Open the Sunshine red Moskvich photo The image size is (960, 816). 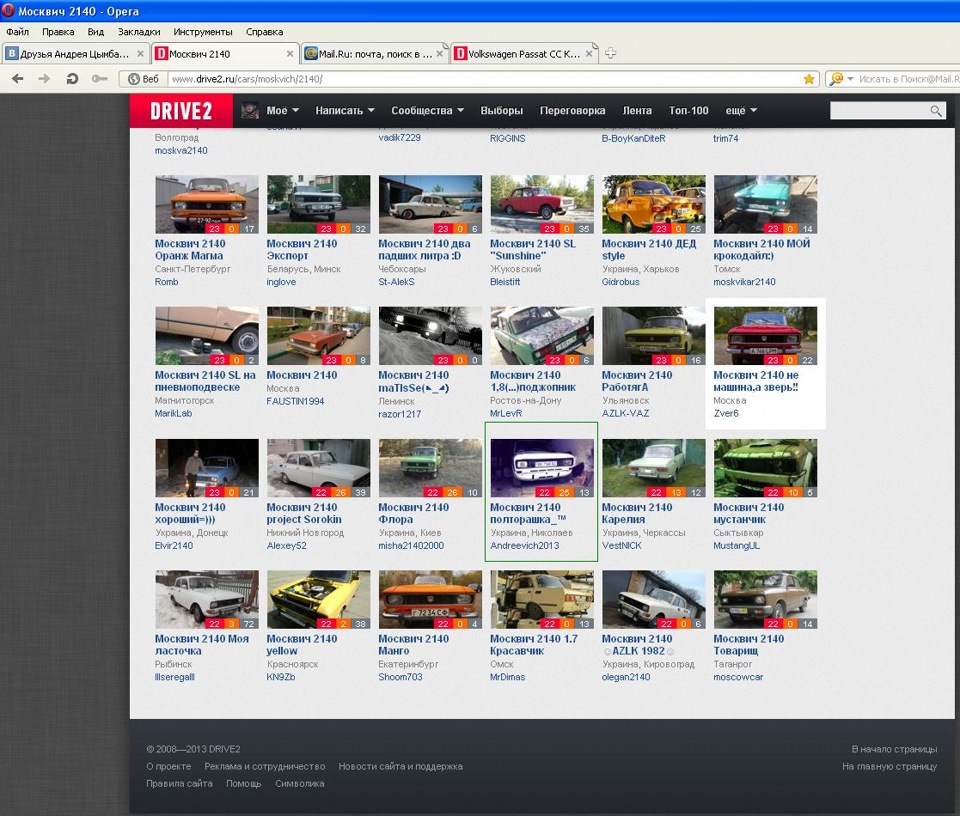click(542, 204)
